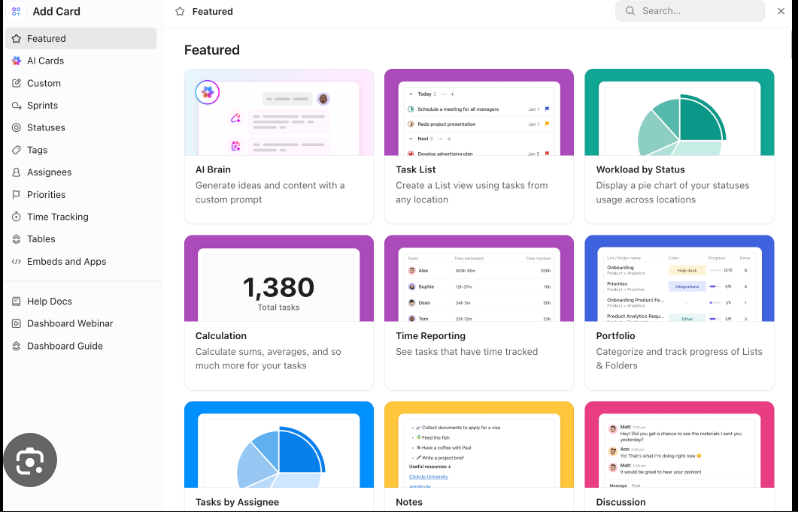The height and width of the screenshot is (512, 798).
Task: Click the Add Card logo icon
Action: [x=16, y=11]
